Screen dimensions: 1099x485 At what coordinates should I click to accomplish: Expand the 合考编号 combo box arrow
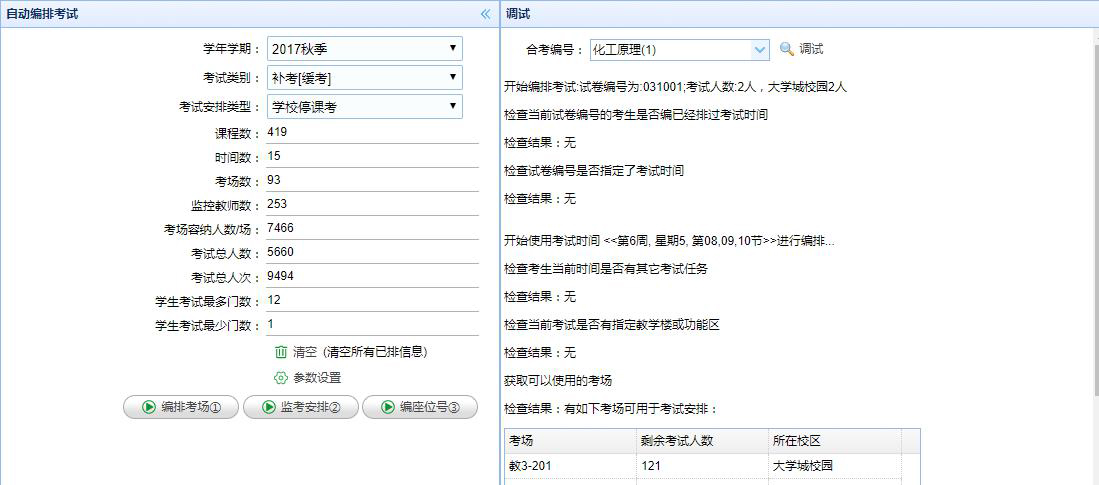[x=759, y=49]
